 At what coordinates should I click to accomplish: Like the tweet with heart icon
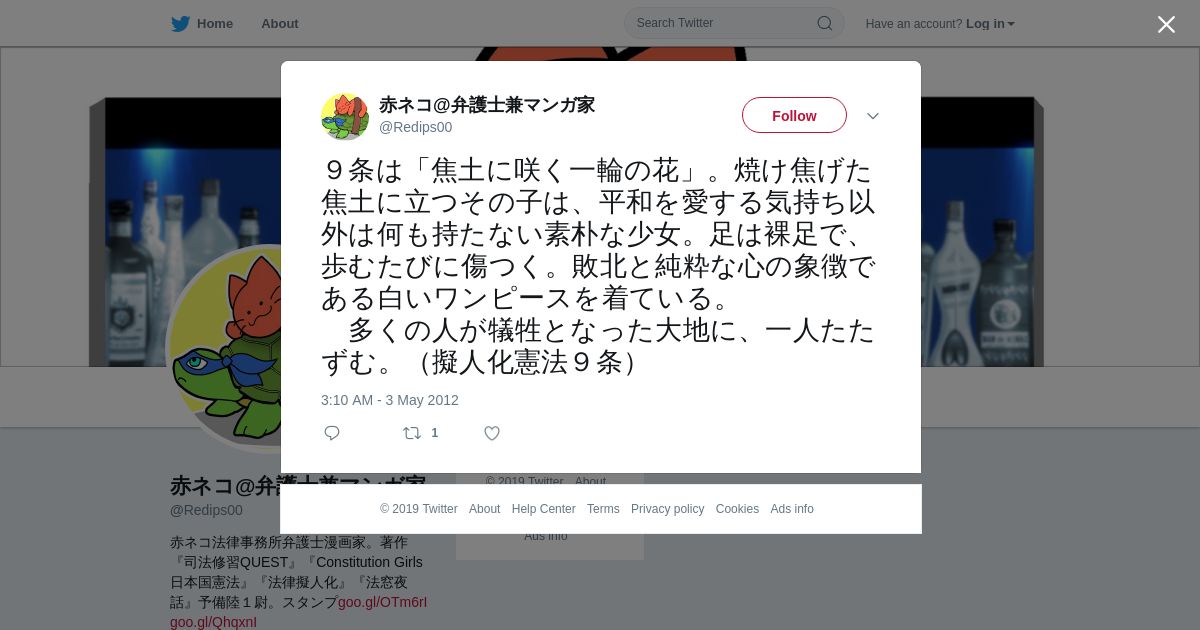tap(492, 433)
